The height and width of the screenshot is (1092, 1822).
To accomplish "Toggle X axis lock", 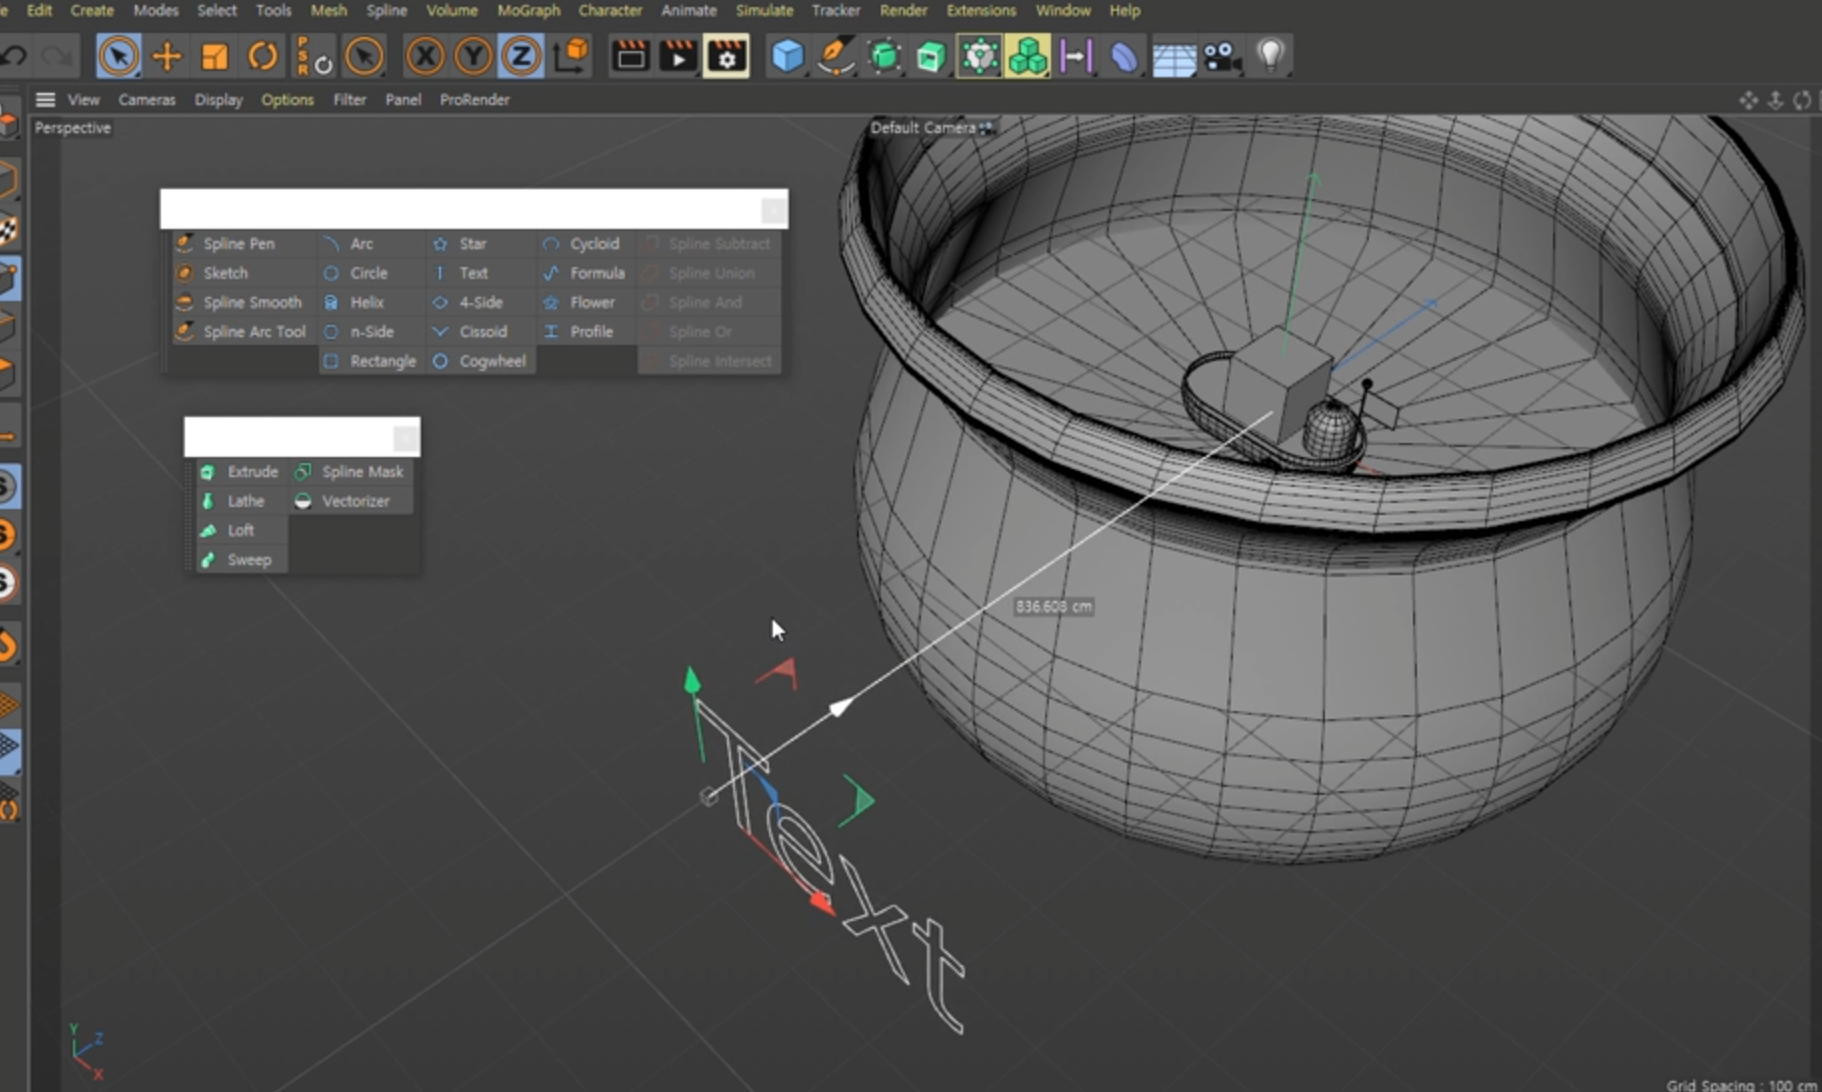I will click(x=425, y=56).
